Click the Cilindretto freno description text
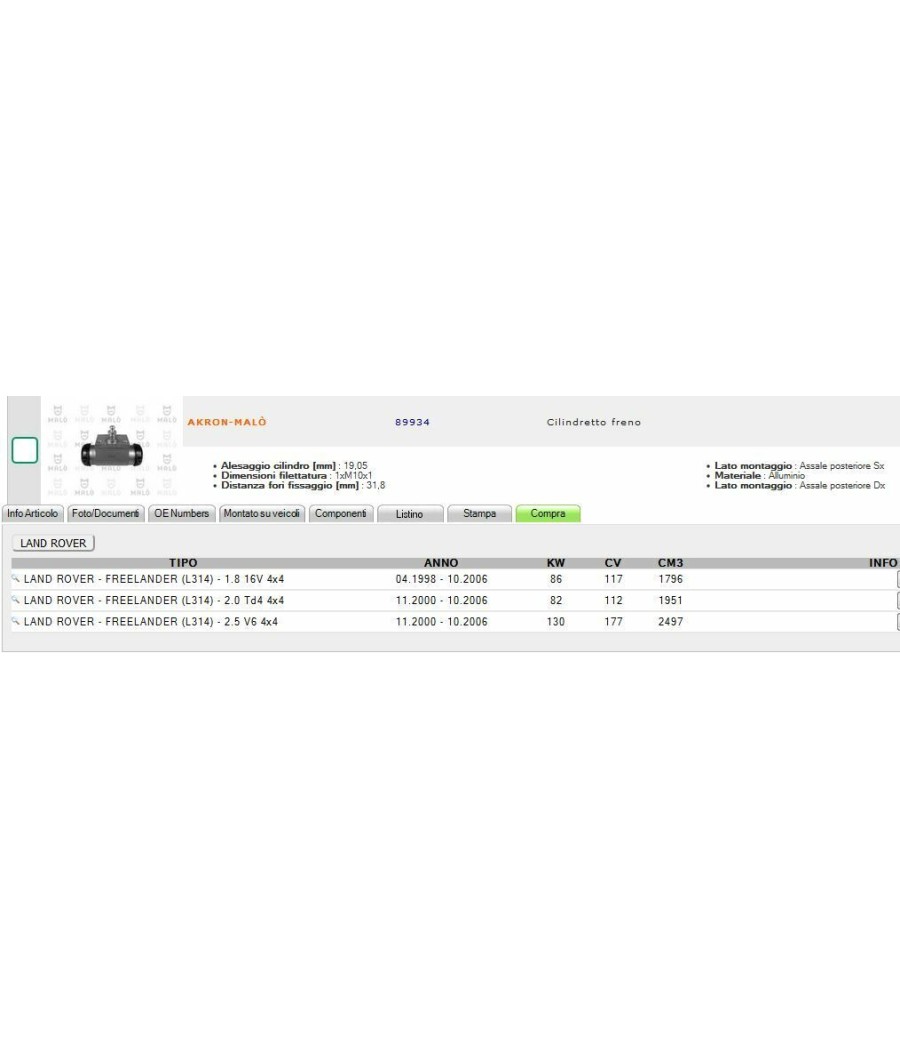 594,423
